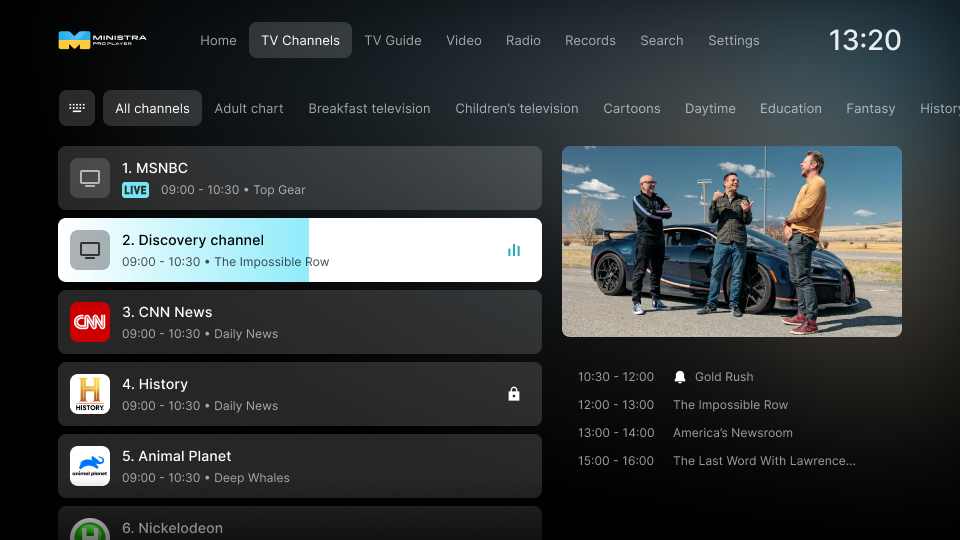Click the MSNBC TV placeholder icon

pyautogui.click(x=90, y=178)
